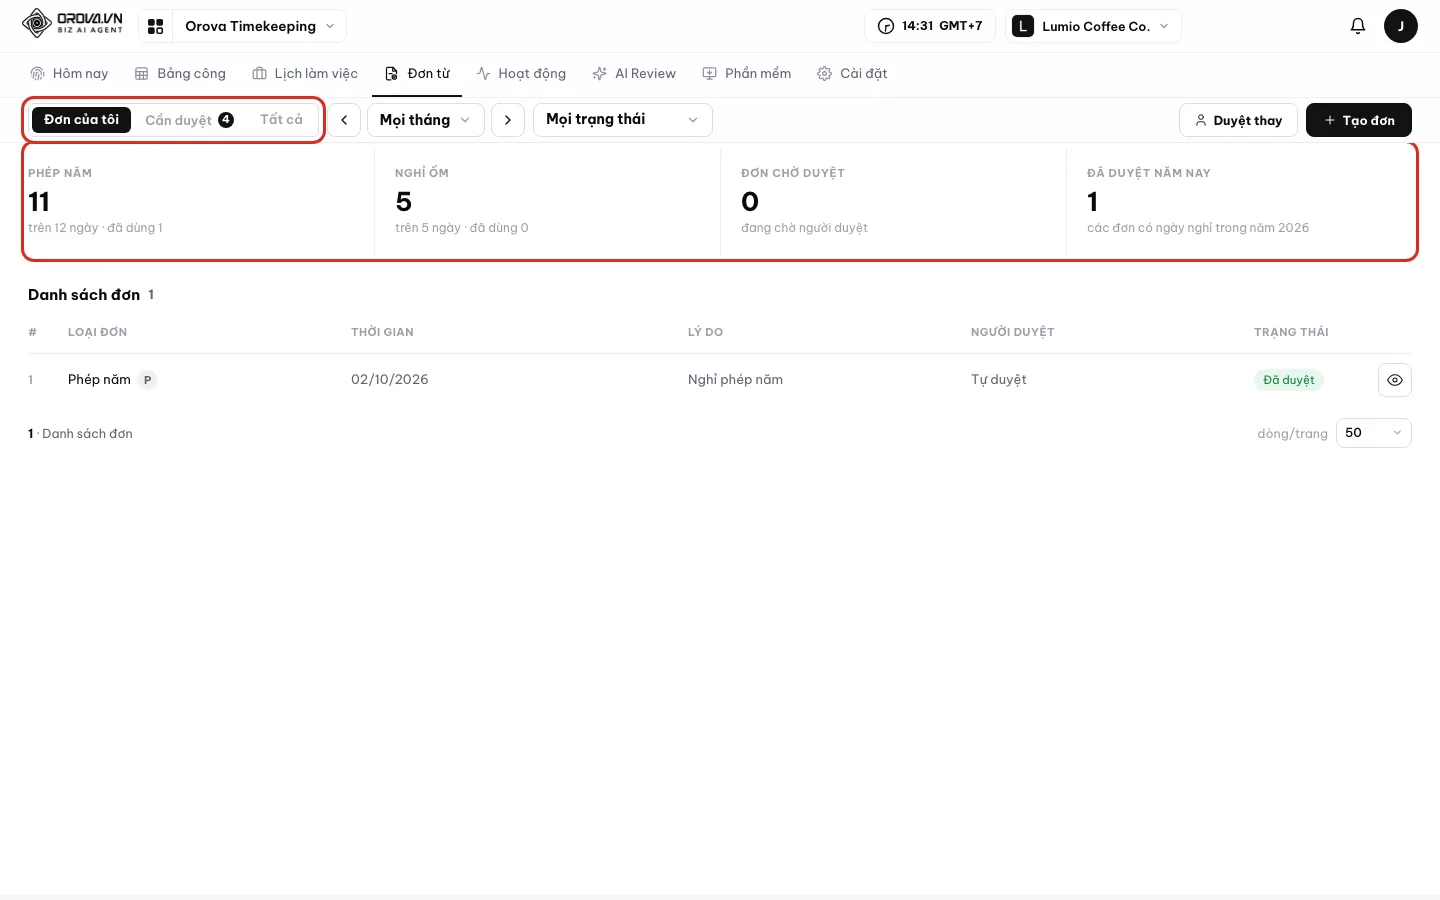The width and height of the screenshot is (1440, 900).
Task: Select the Đơn của tôi filter
Action: point(81,120)
